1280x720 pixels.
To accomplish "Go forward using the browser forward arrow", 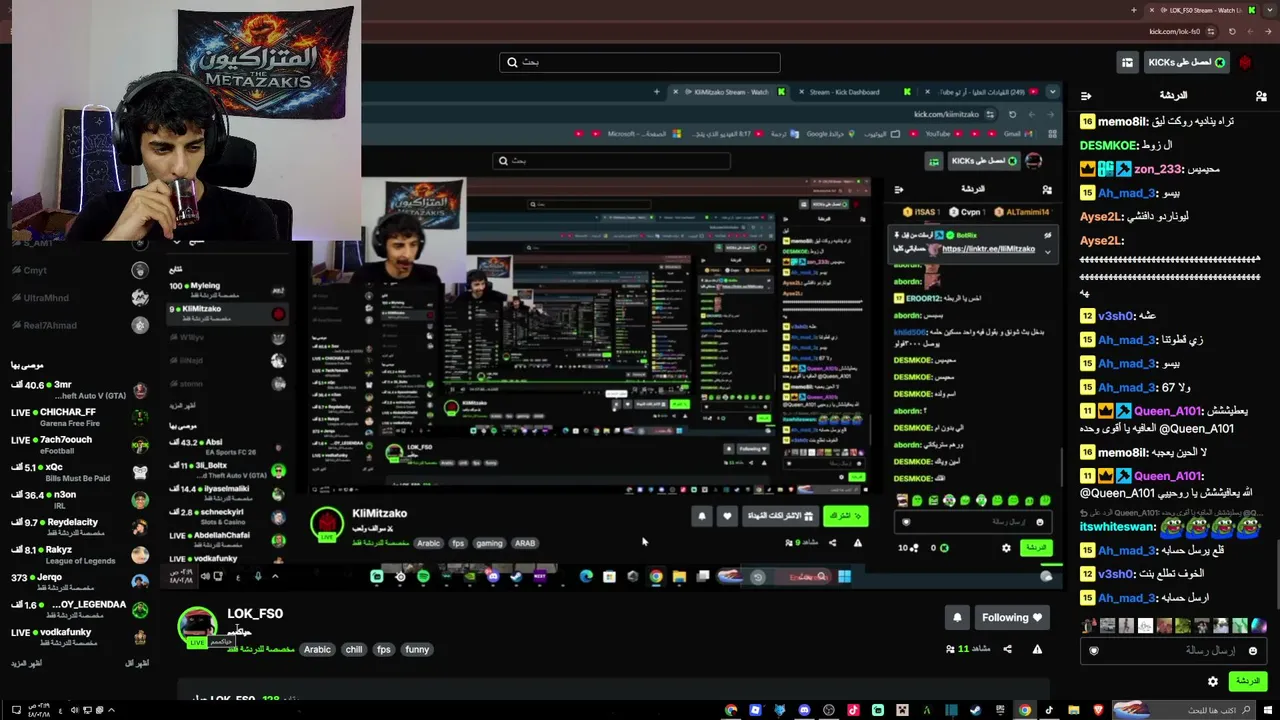I will click(1250, 31).
